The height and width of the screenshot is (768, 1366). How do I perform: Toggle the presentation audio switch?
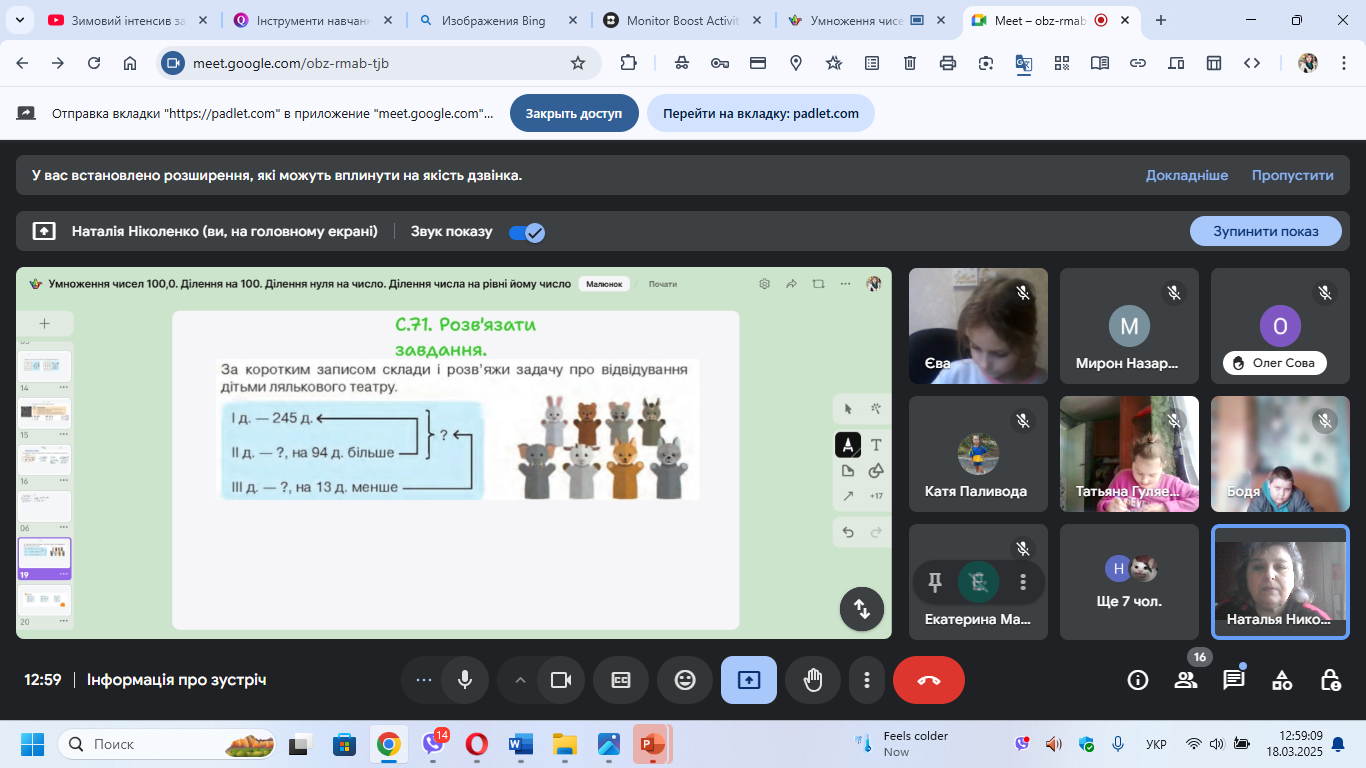pyautogui.click(x=526, y=232)
